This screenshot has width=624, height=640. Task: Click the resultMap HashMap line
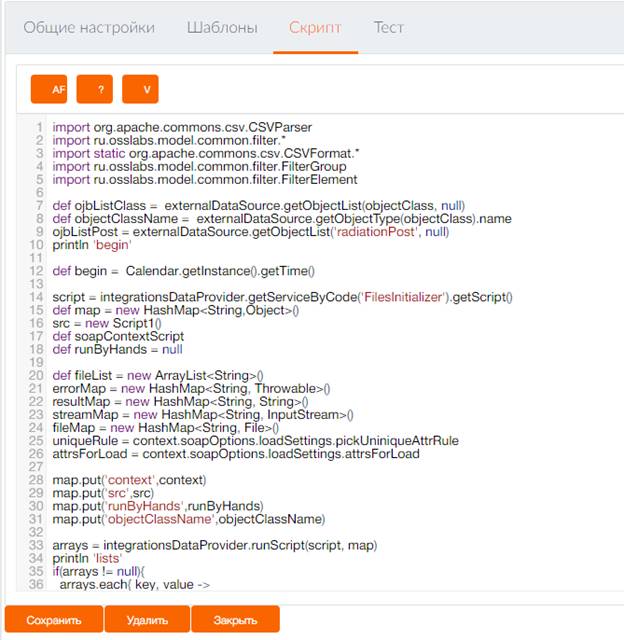pyautogui.click(x=180, y=402)
